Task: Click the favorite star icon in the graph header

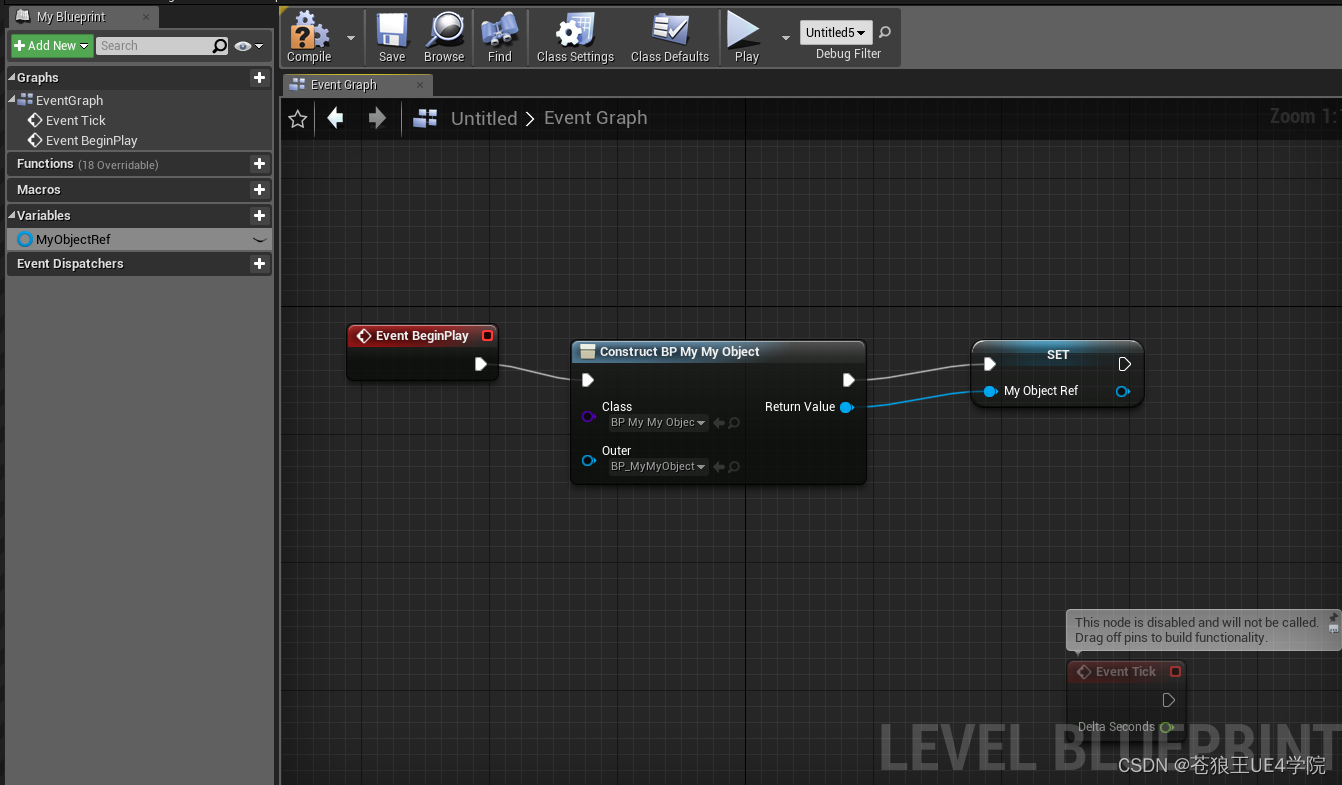Action: 297,119
